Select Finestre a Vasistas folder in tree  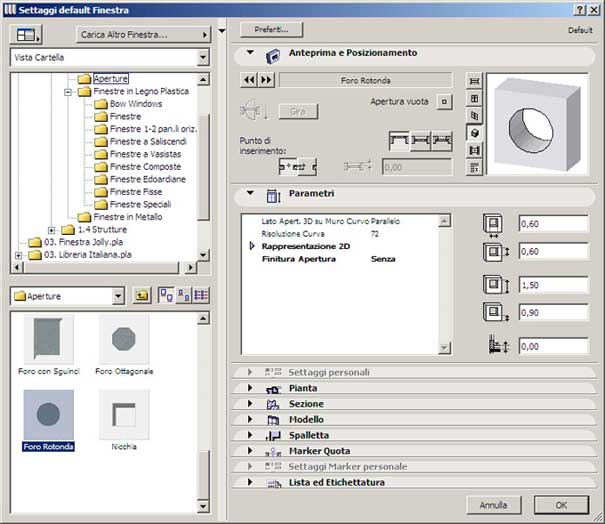147,154
